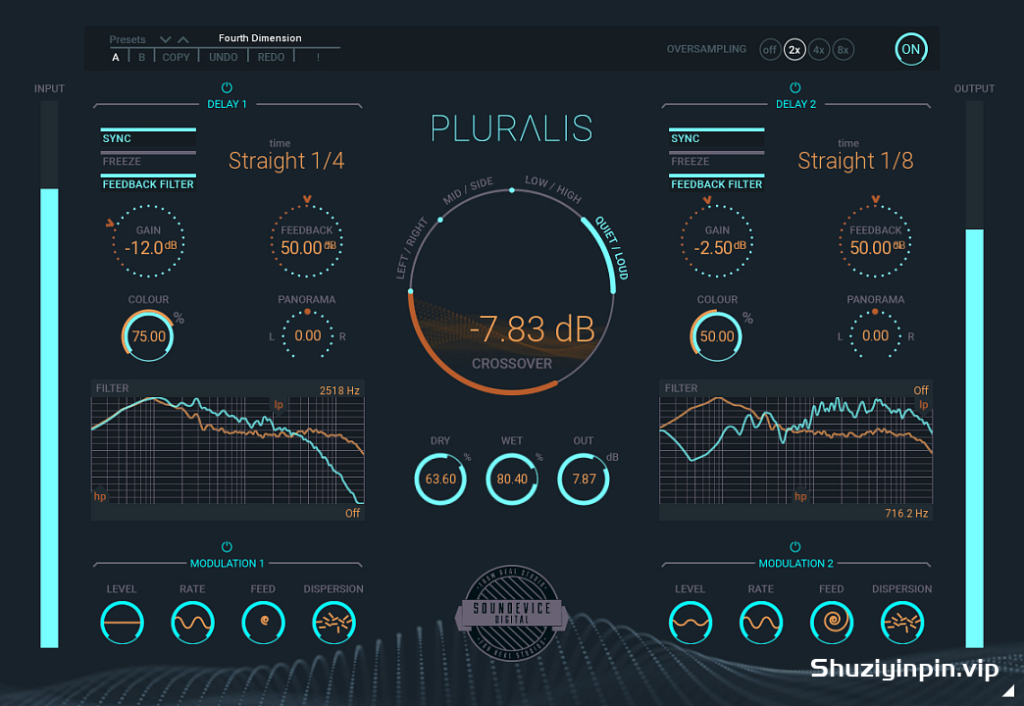The image size is (1024, 706).
Task: Click the Delay 2 PANORAMA dial
Action: click(x=875, y=335)
